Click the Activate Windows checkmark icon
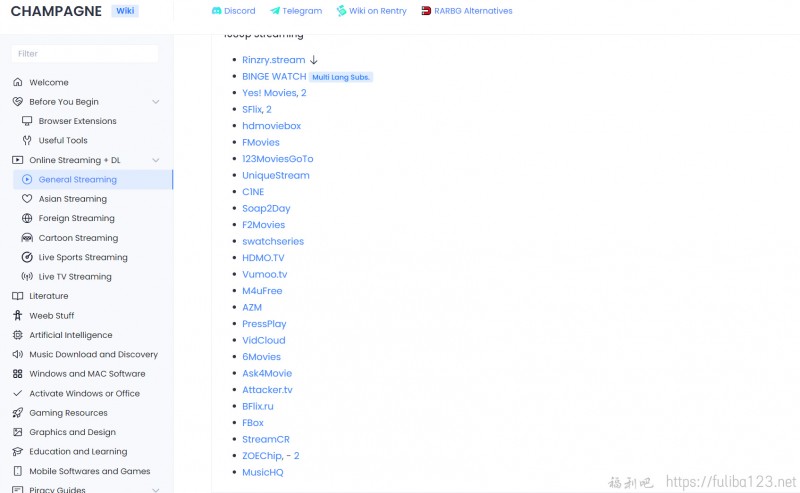Image resolution: width=800 pixels, height=493 pixels. coord(17,393)
